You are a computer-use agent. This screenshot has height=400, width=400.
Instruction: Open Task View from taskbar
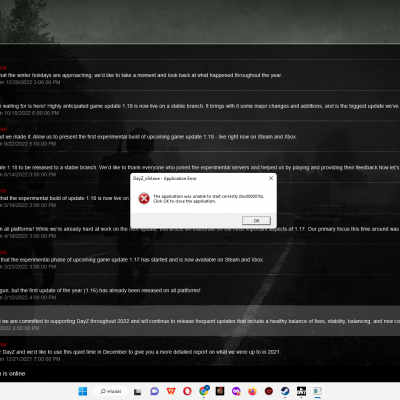tap(138, 391)
